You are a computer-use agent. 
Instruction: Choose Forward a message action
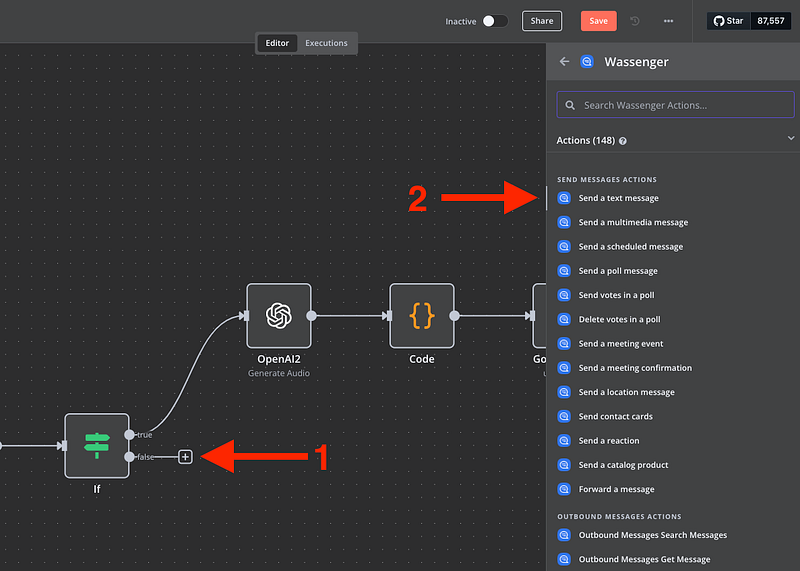point(616,489)
